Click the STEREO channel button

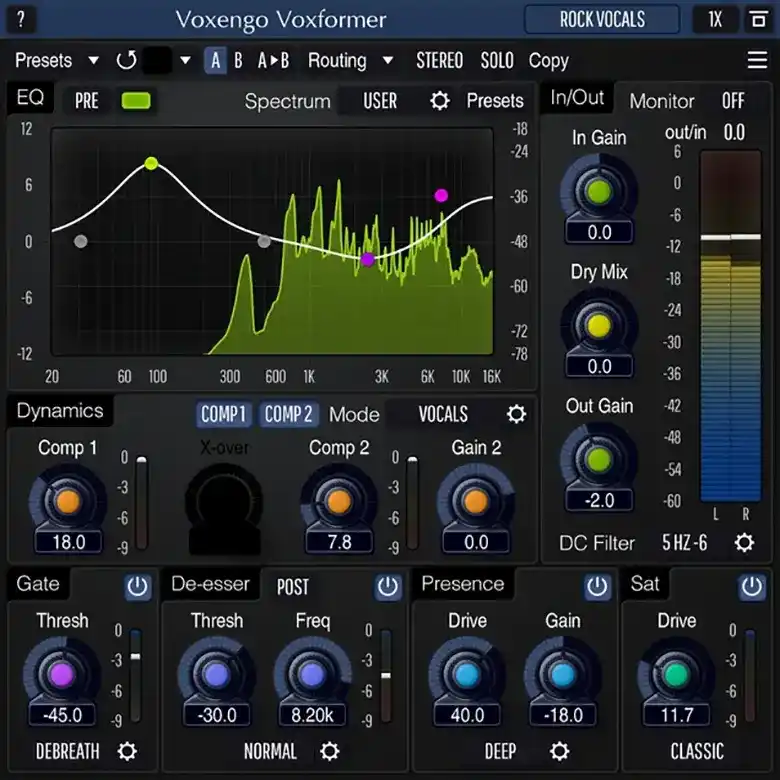[440, 61]
